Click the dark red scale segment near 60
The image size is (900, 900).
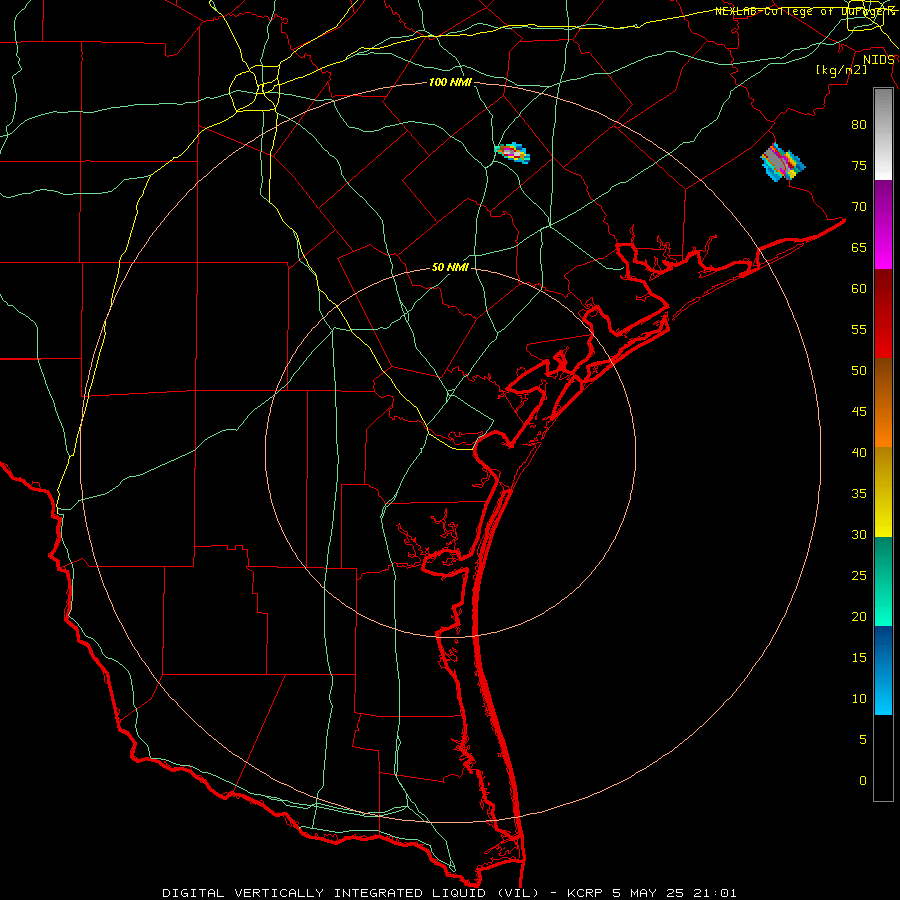click(883, 292)
